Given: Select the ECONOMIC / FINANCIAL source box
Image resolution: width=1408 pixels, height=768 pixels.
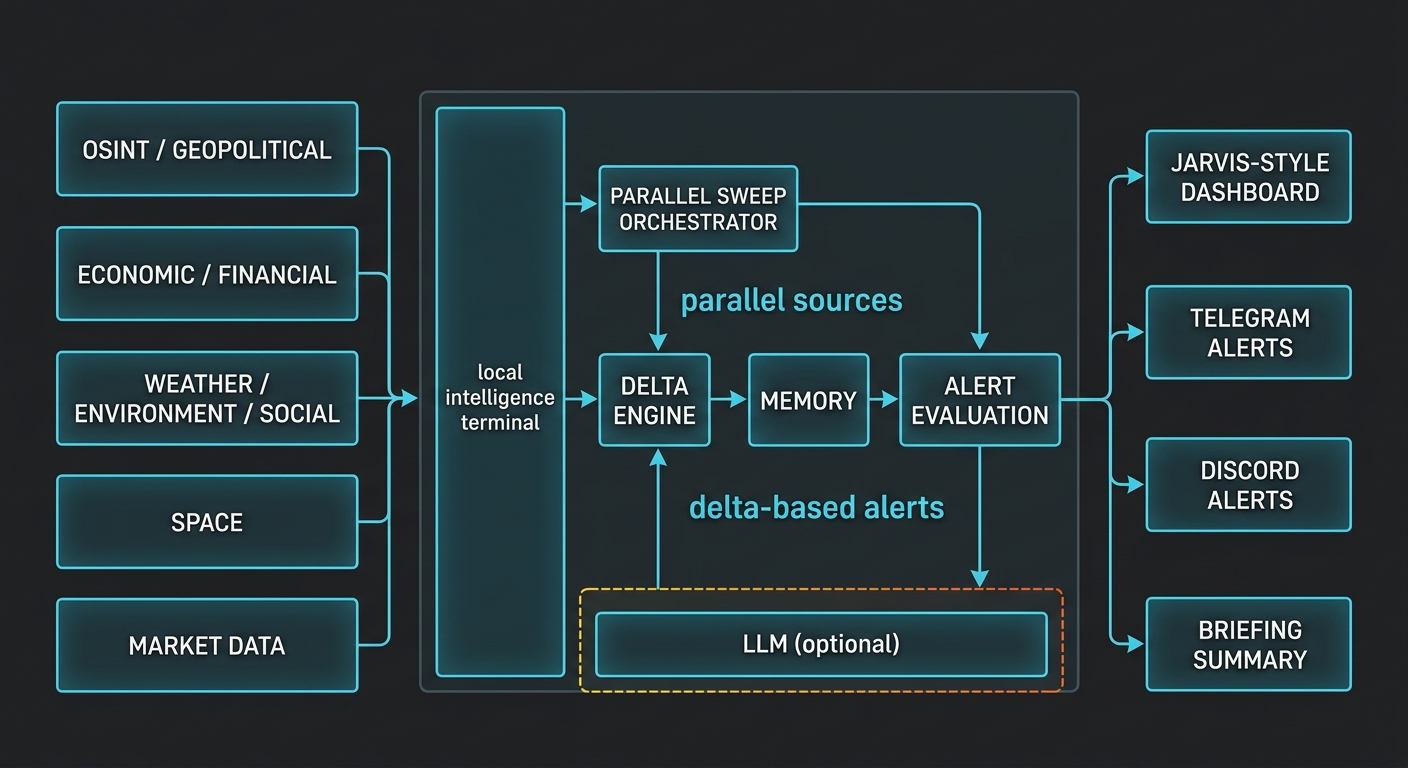Looking at the screenshot, I should 207,274.
